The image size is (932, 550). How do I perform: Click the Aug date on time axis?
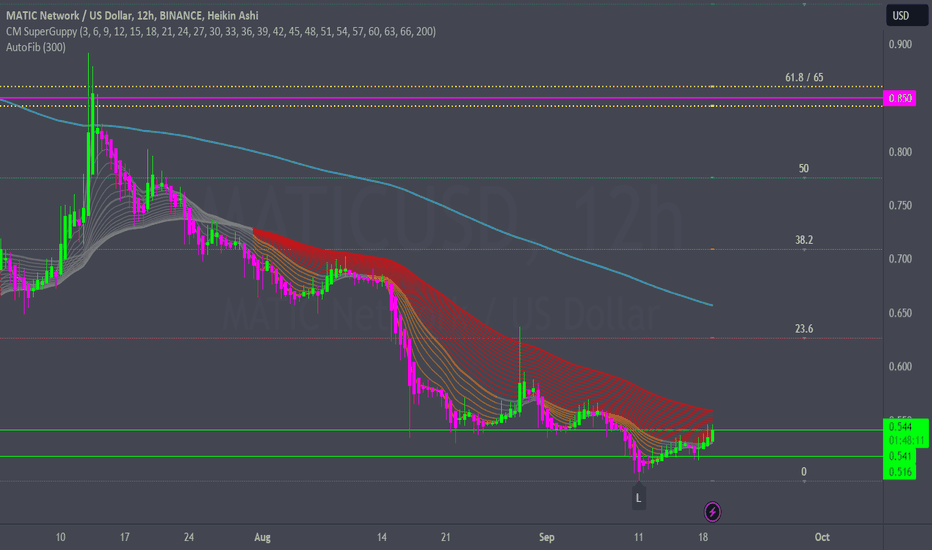pos(262,537)
